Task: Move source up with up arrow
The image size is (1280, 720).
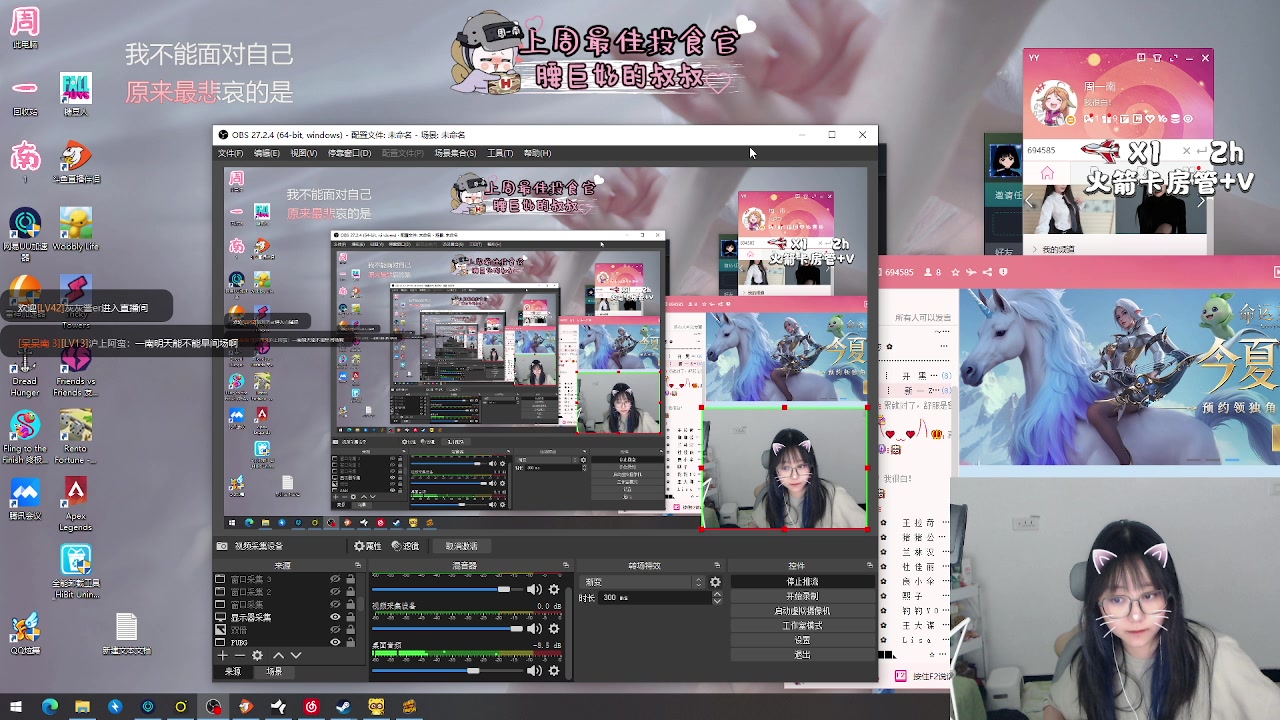Action: pyautogui.click(x=278, y=655)
